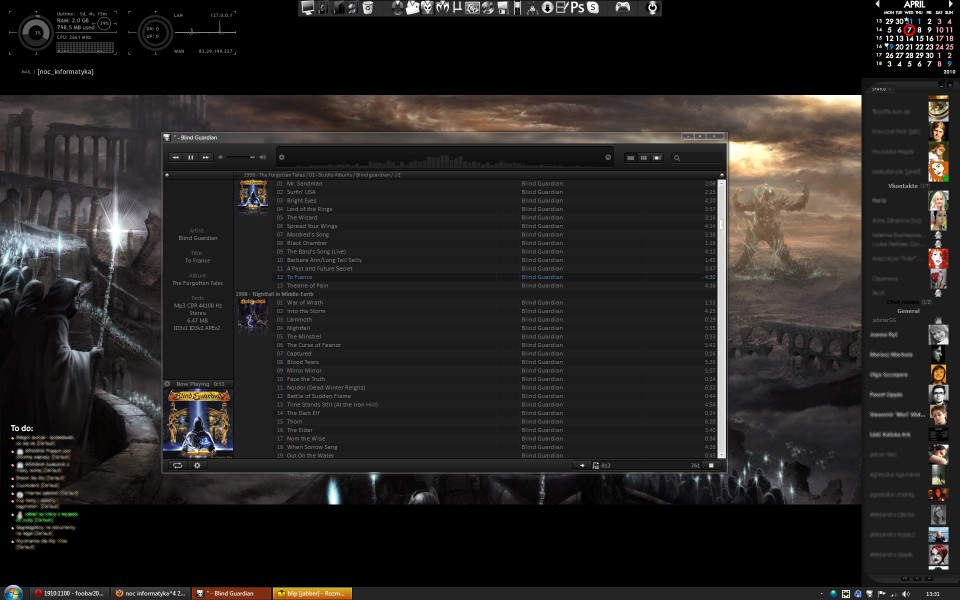960x600 pixels.
Task: Click the player search field
Action: [x=700, y=157]
